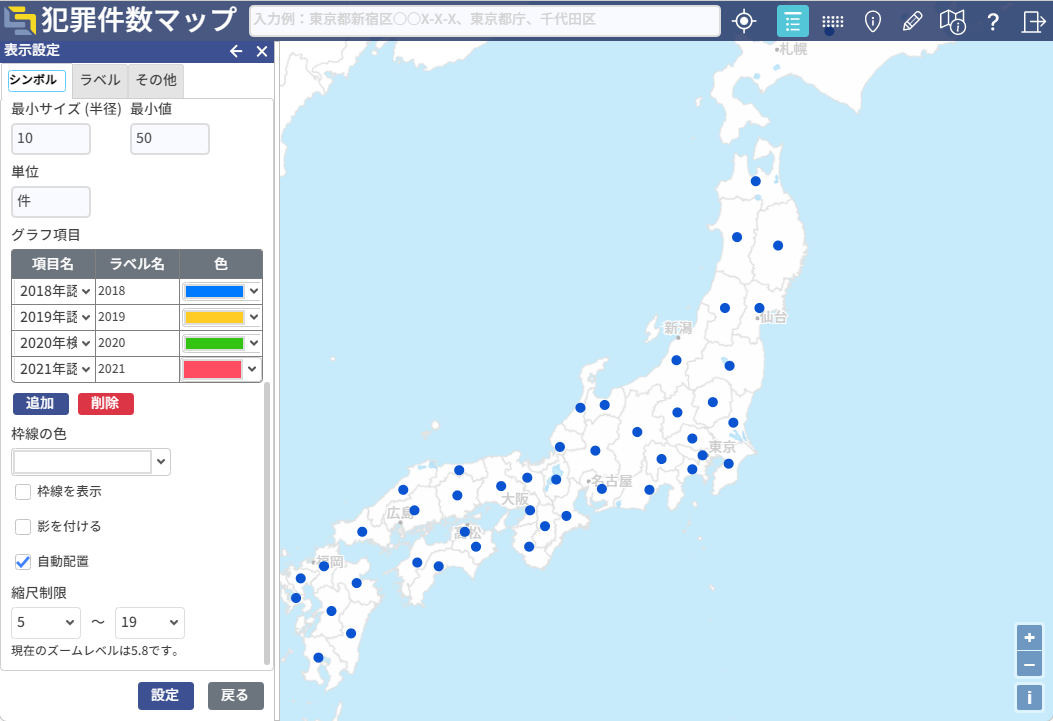Viewport: 1053px width, 721px height.
Task: Click the 設定 apply button
Action: point(166,695)
